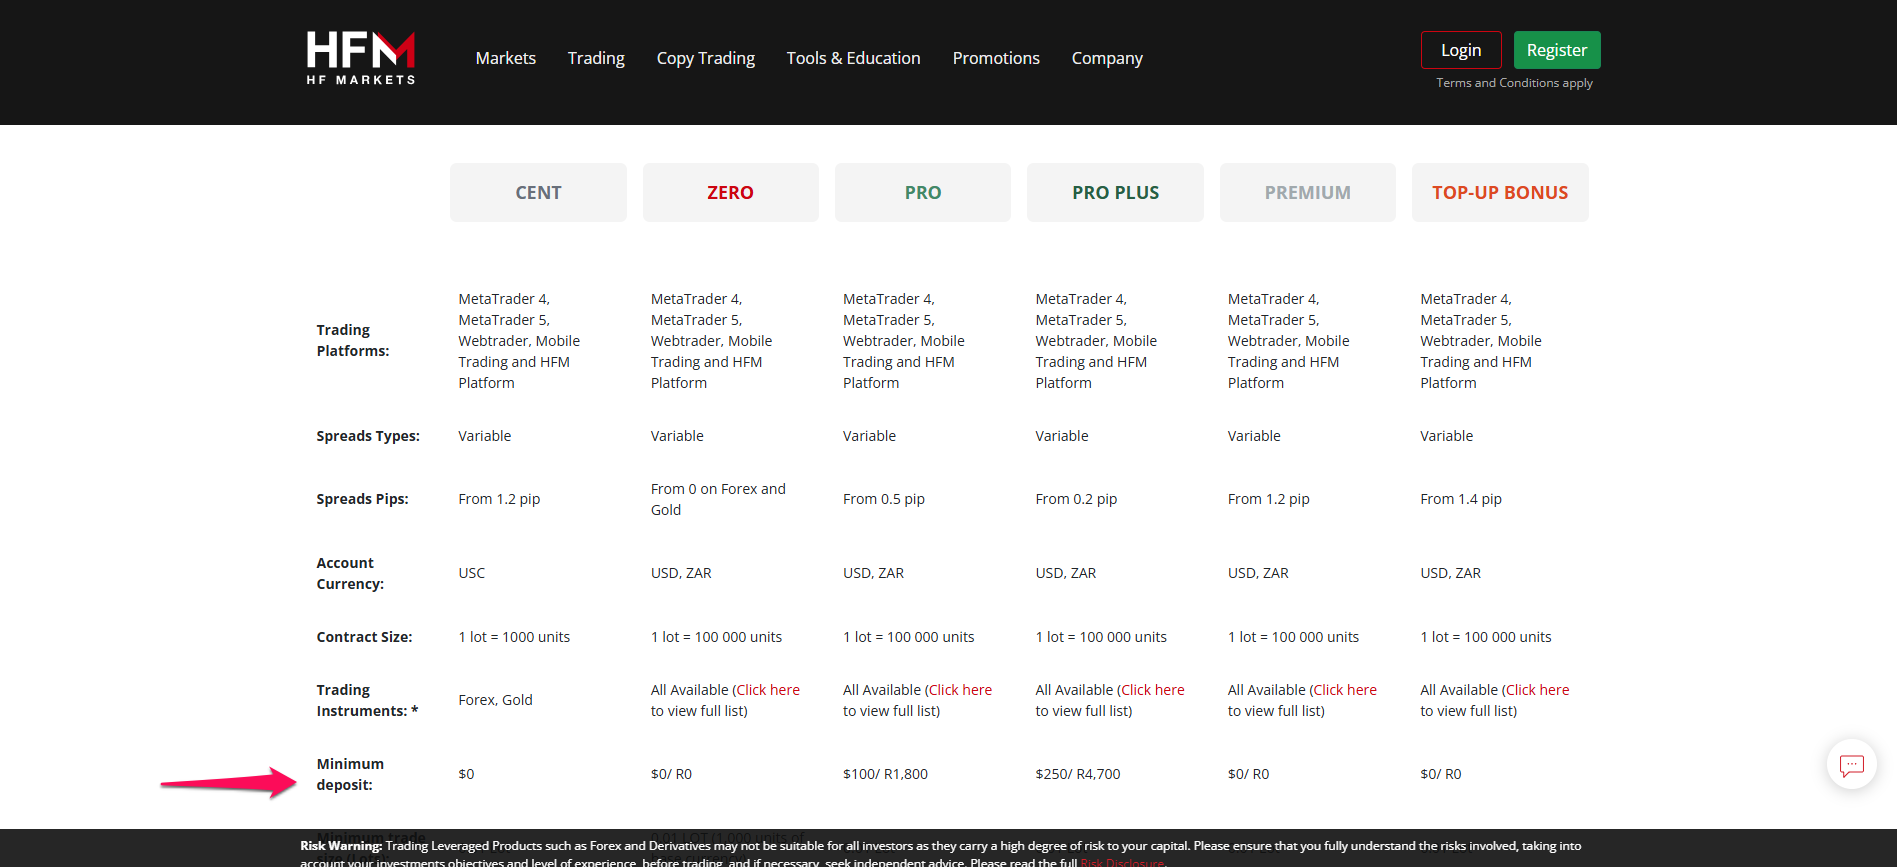This screenshot has height=867, width=1897.
Task: Open the Markets menu
Action: coord(505,58)
